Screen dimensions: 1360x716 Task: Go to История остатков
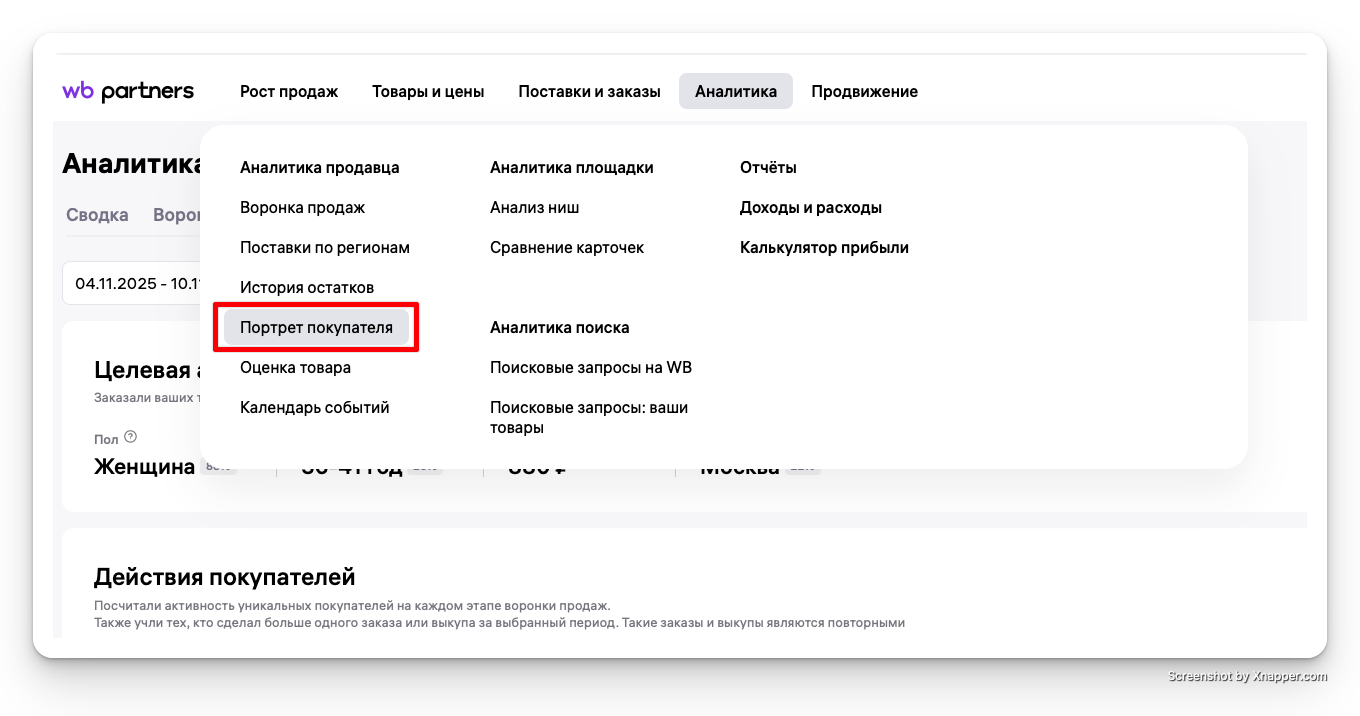point(307,288)
